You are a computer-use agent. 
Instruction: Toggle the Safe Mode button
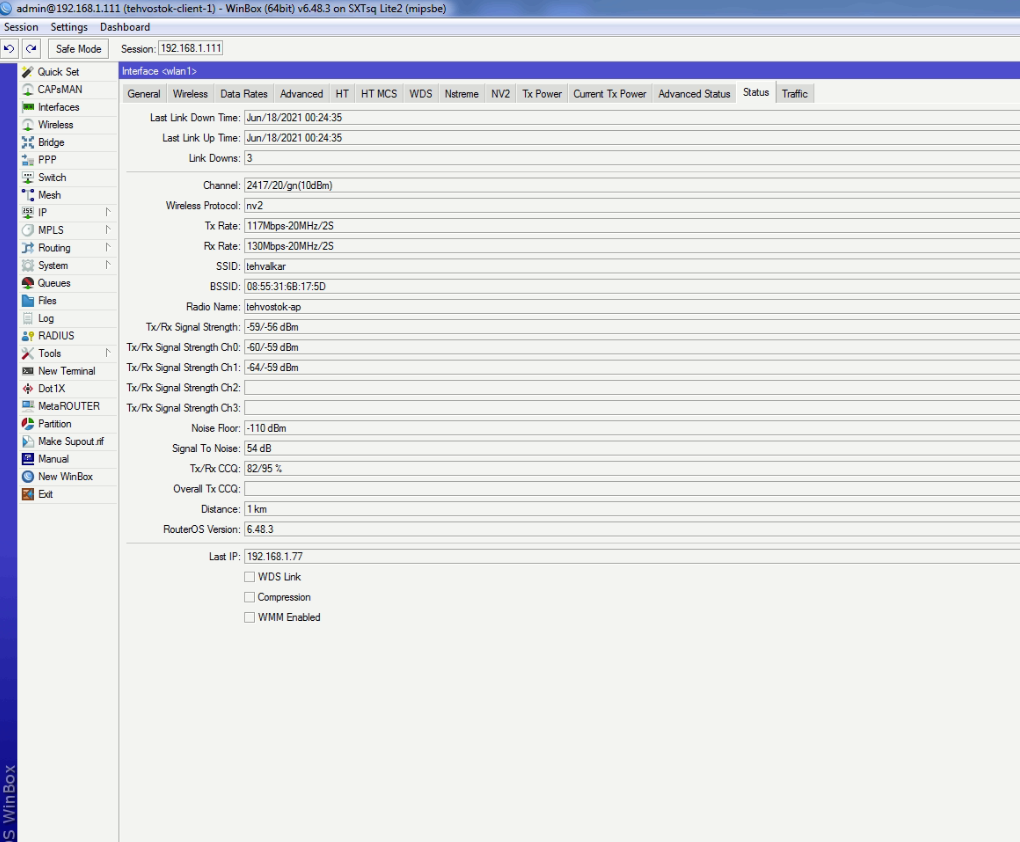[x=78, y=49]
